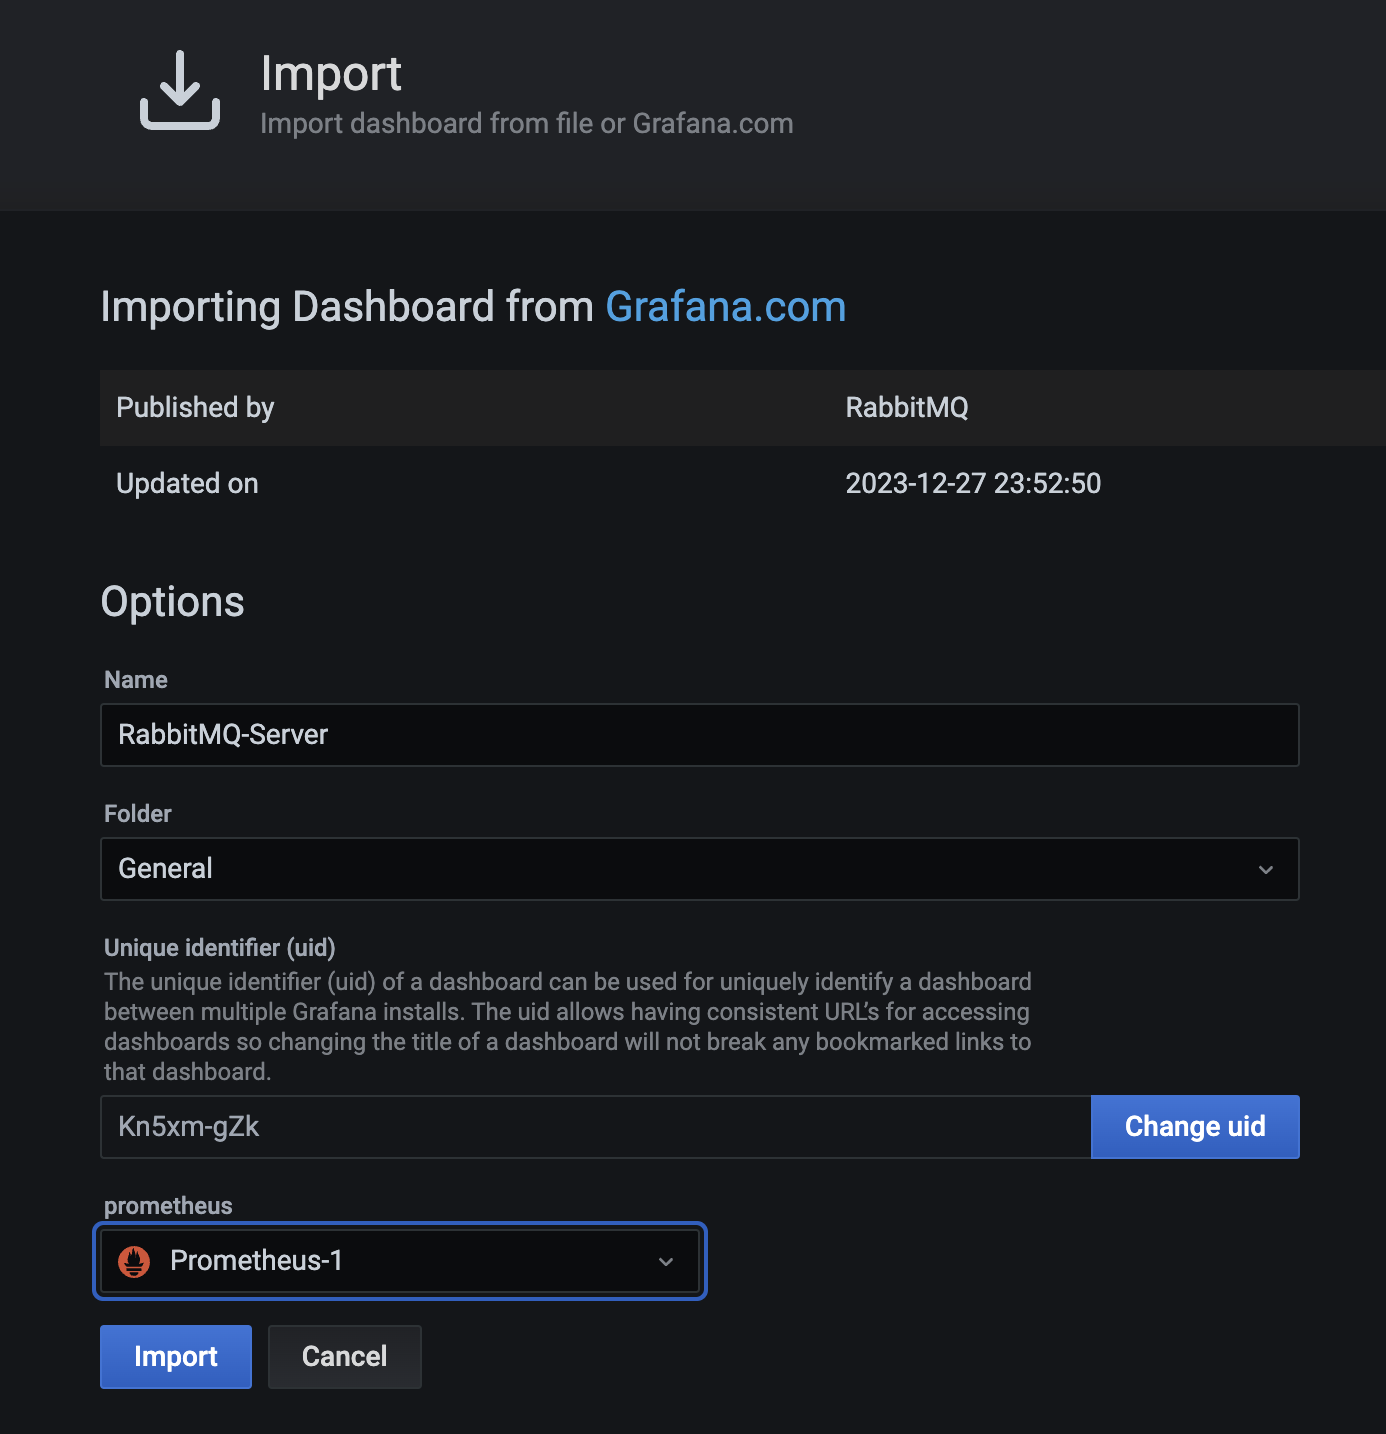Click the Import download icon in the header
The width and height of the screenshot is (1386, 1434).
coord(180,90)
